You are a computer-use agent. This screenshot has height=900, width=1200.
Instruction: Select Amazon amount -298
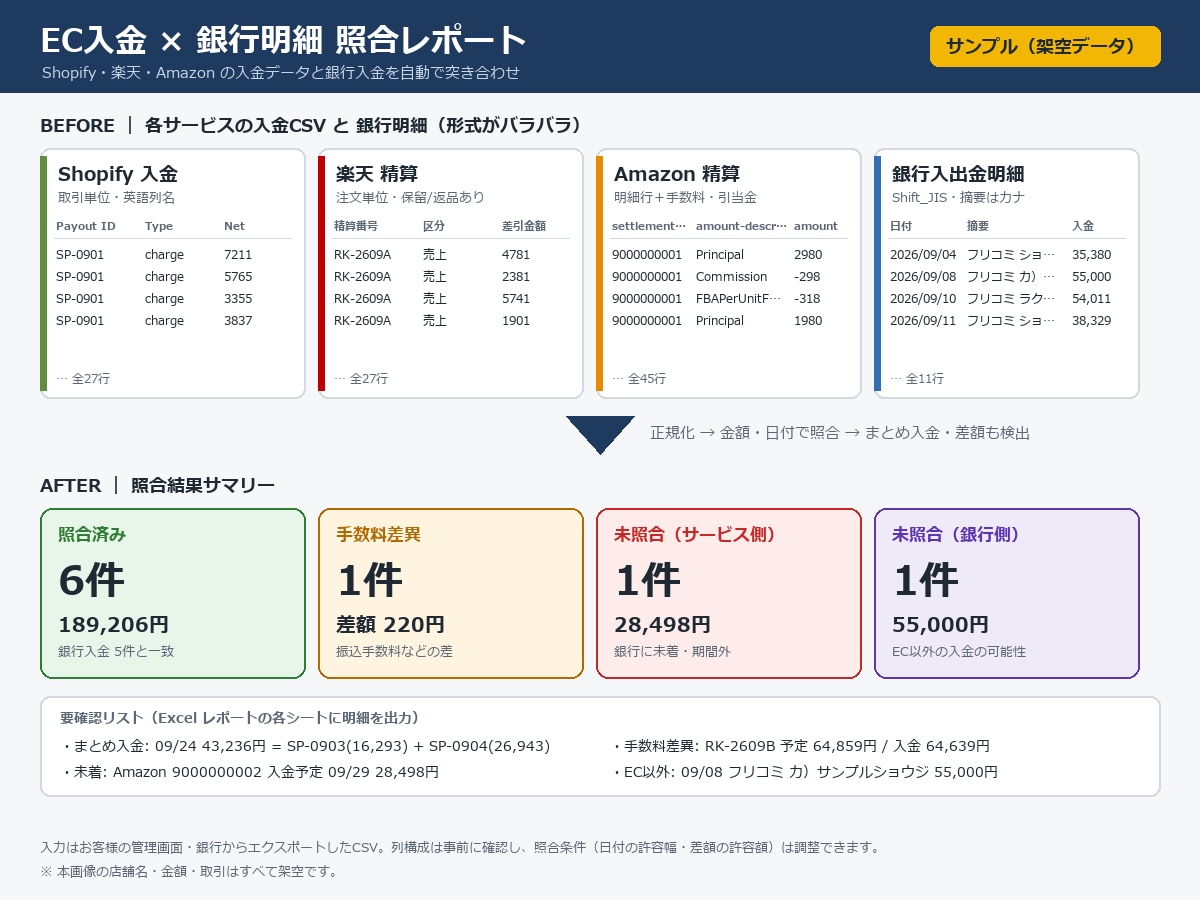809,277
